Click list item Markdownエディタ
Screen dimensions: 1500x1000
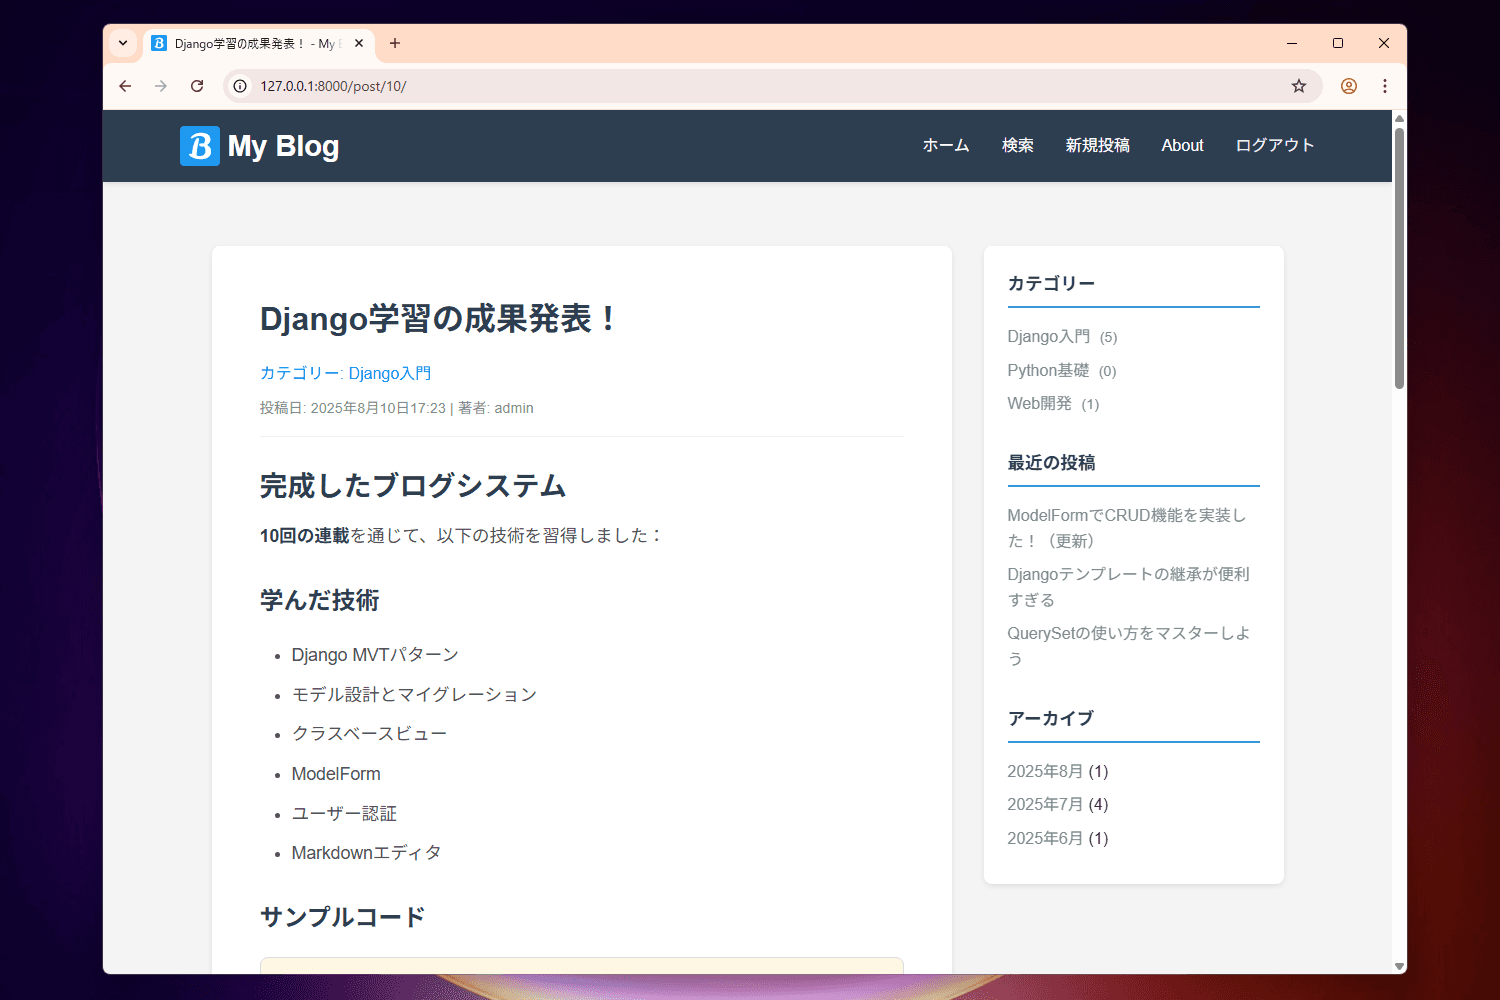pyautogui.click(x=366, y=853)
